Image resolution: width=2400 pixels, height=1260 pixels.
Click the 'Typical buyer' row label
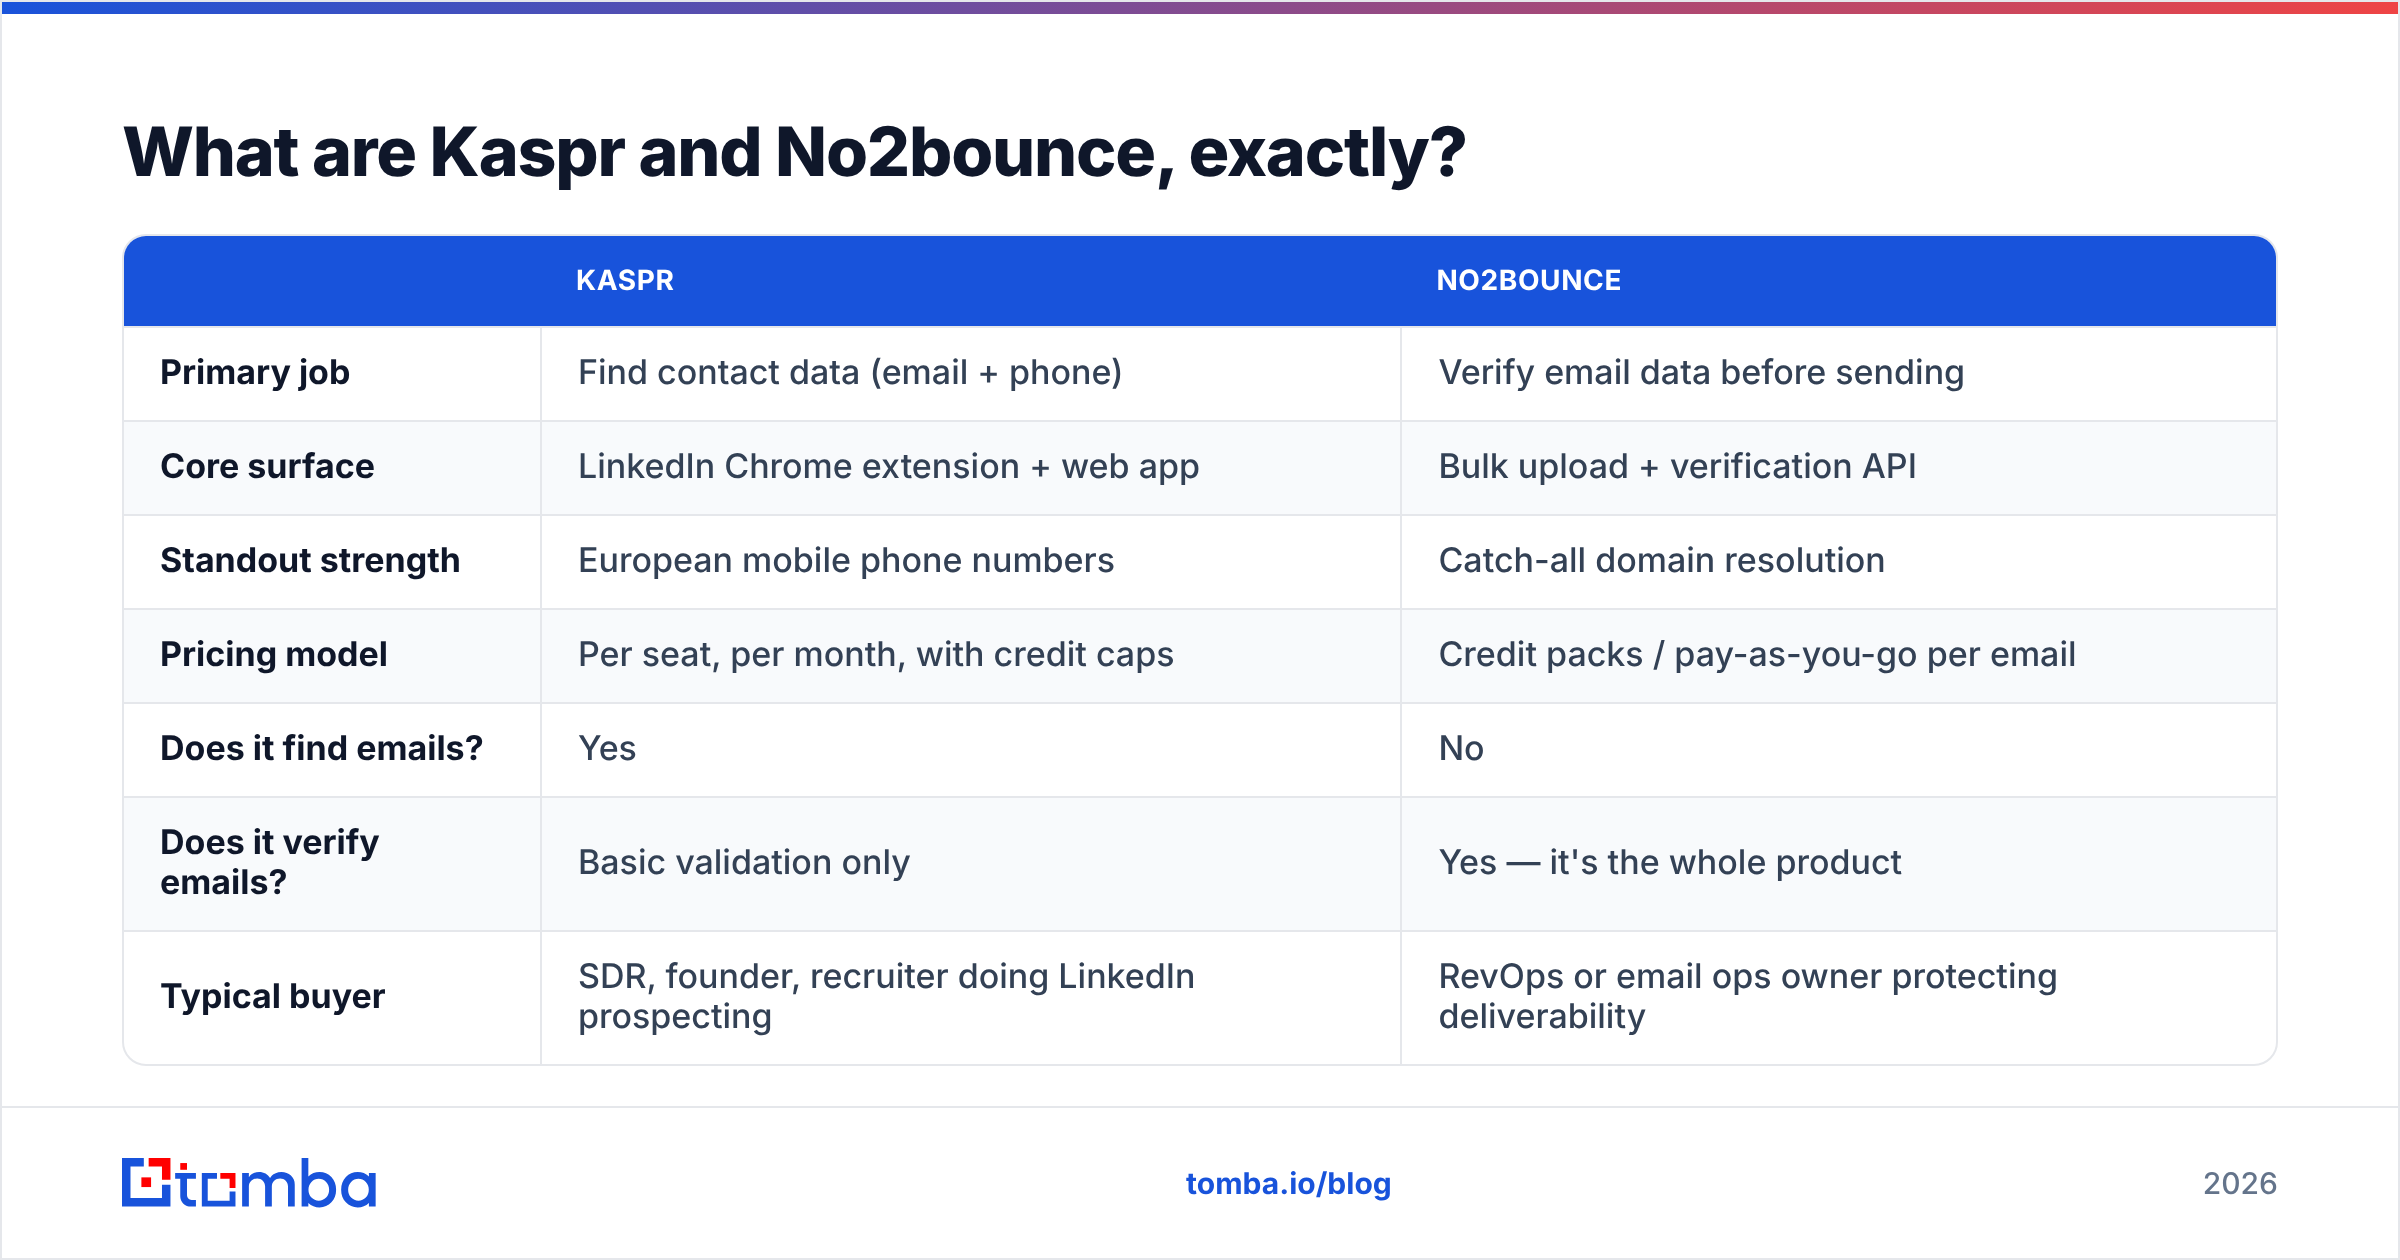(x=273, y=997)
